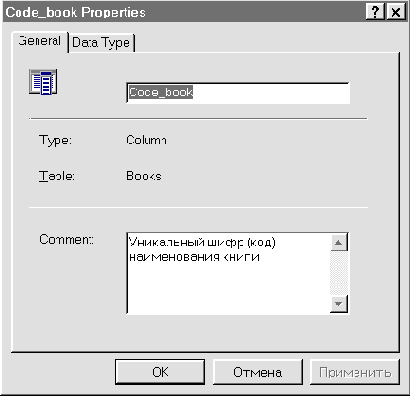Click the Code_book name input field
The width and height of the screenshot is (410, 396).
[x=238, y=93]
